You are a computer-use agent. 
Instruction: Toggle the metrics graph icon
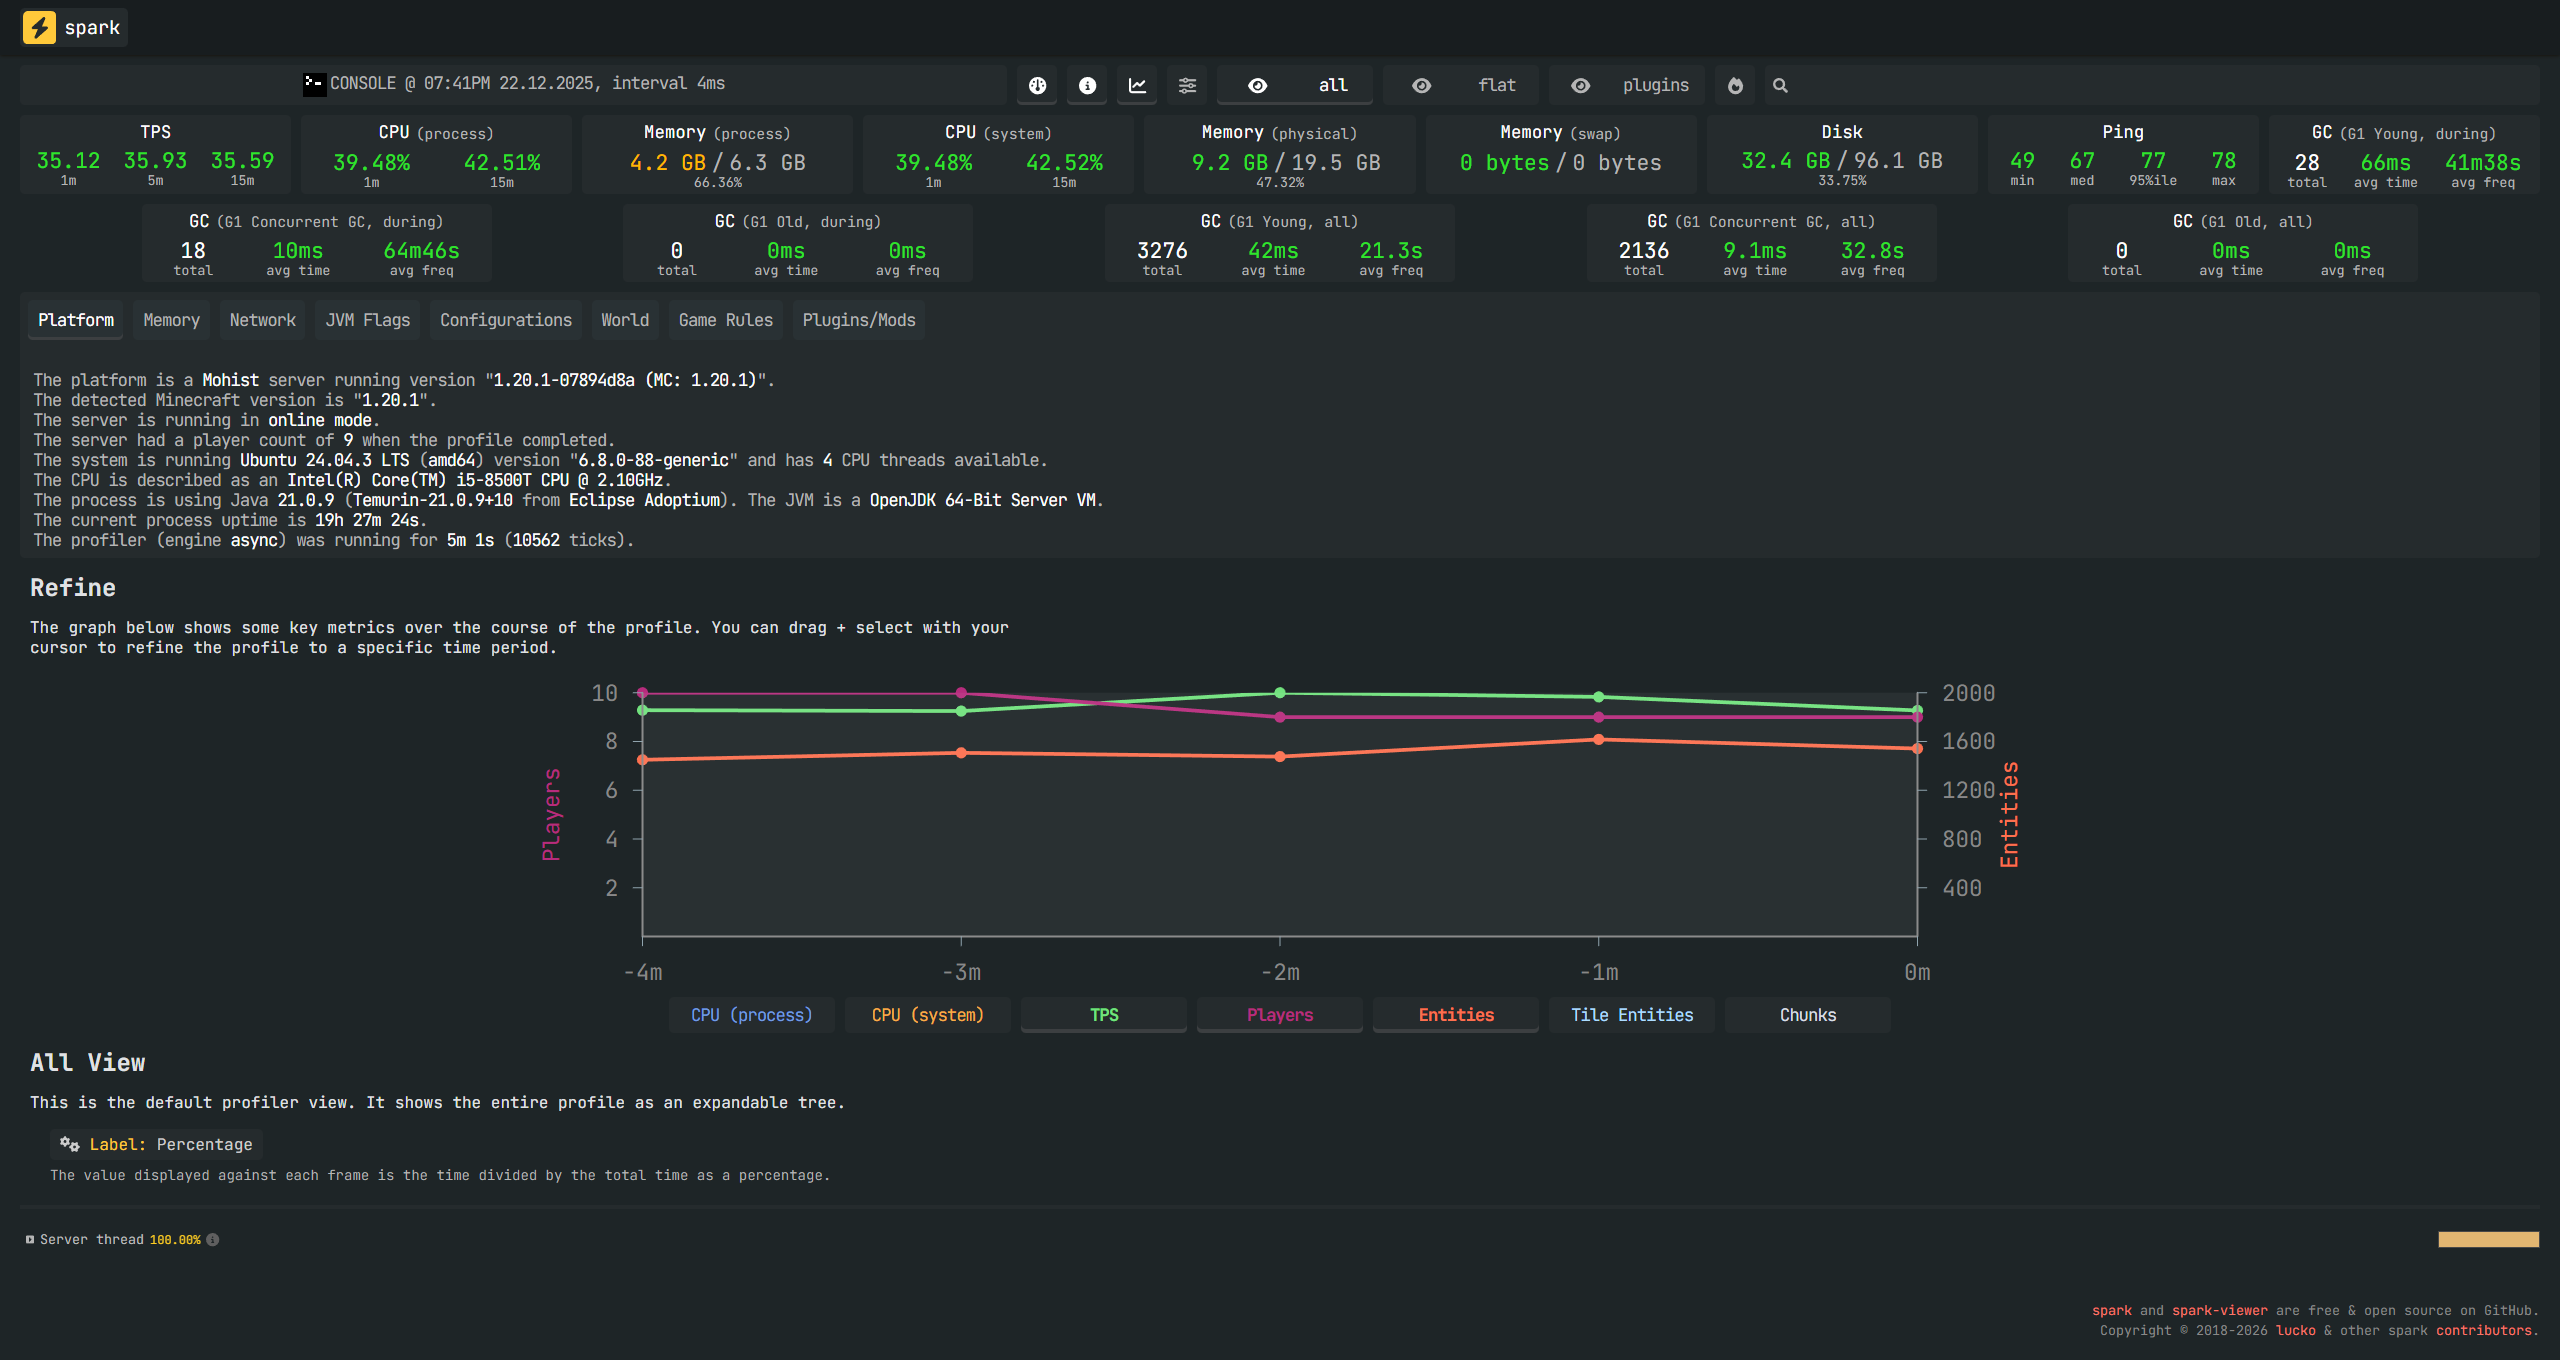pos(1137,86)
